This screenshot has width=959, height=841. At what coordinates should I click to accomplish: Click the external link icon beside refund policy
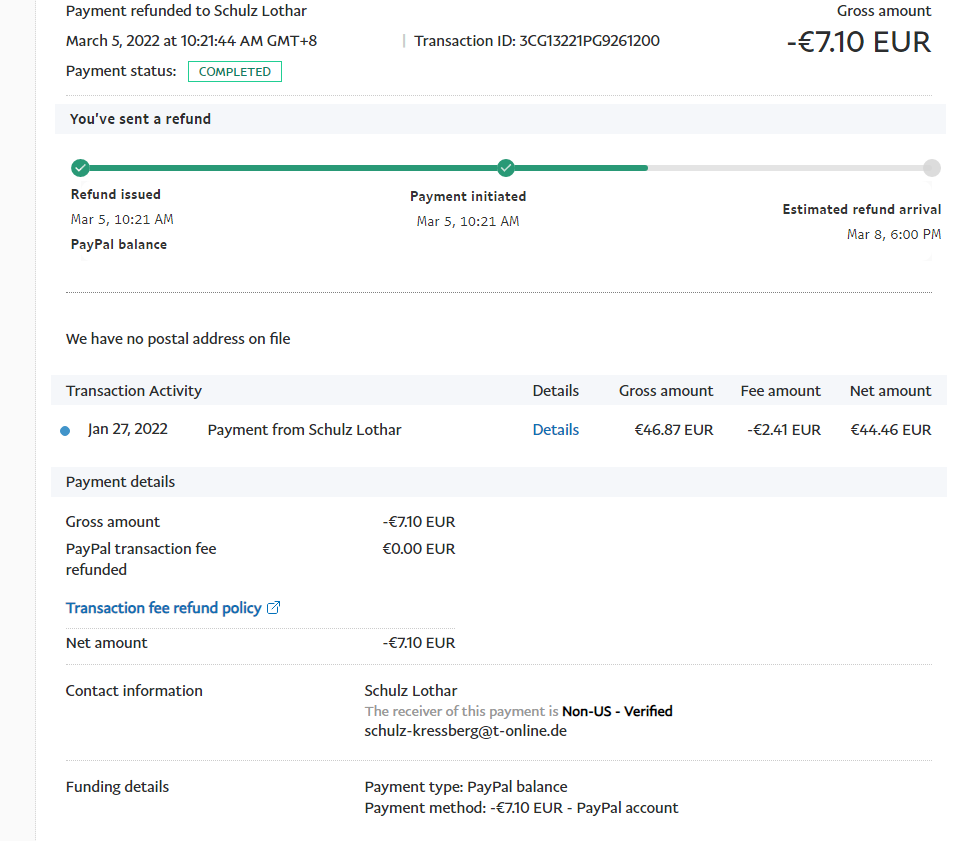(x=274, y=608)
